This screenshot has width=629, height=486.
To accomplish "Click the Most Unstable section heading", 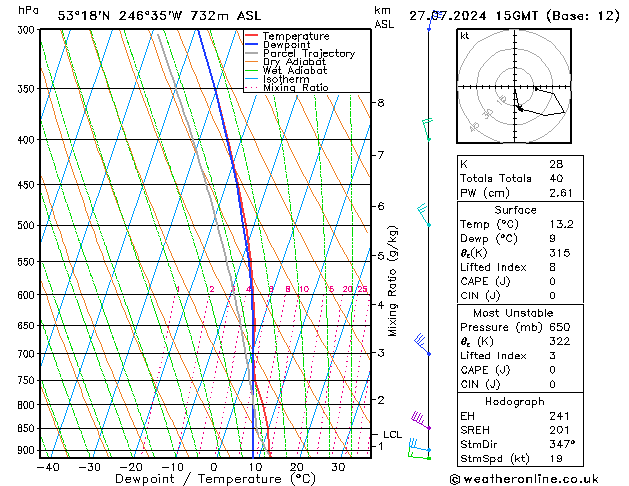I will click(x=513, y=313).
